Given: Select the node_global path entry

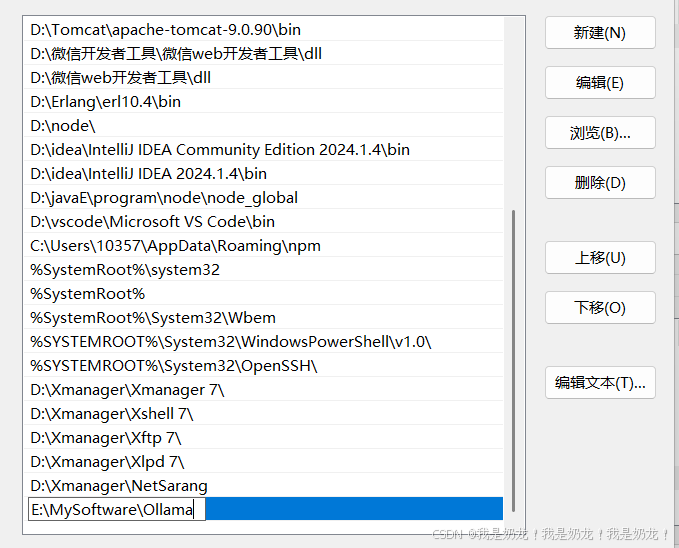Looking at the screenshot, I should tap(263, 198).
